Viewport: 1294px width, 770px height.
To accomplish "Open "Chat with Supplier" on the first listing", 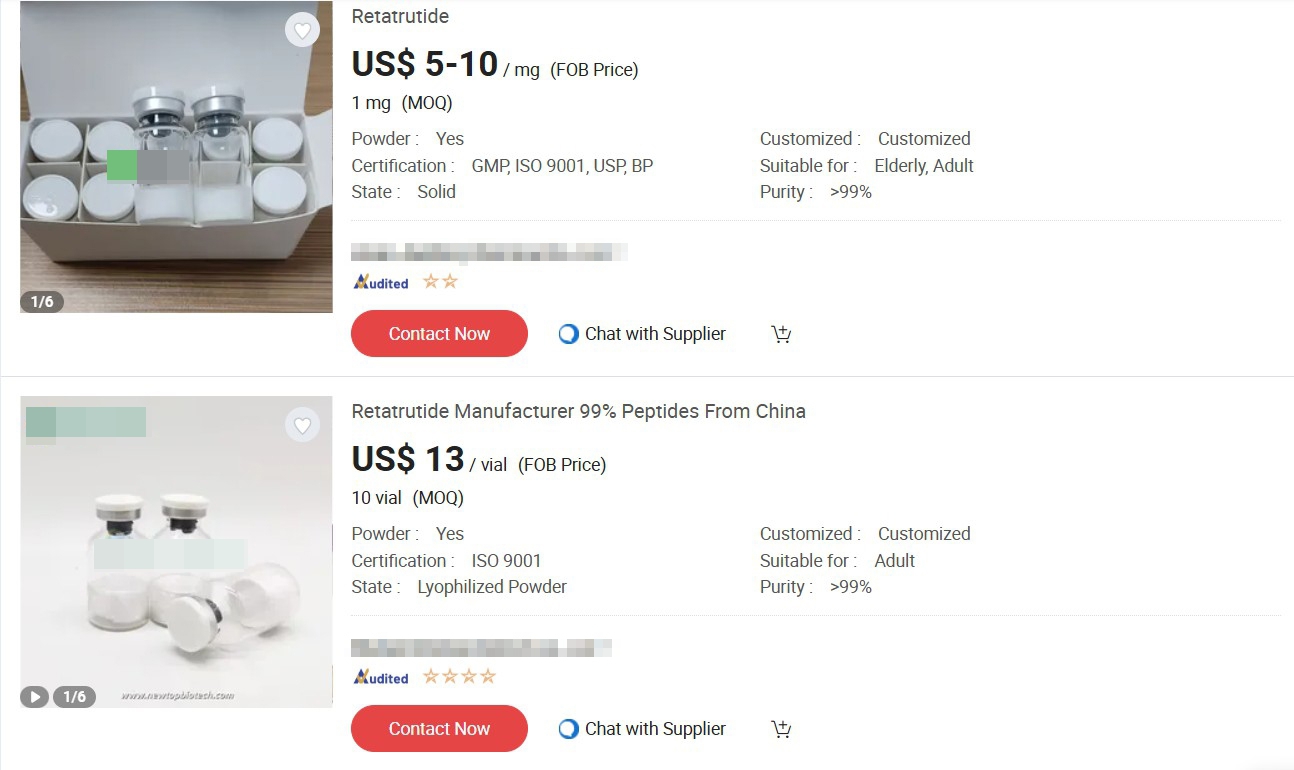I will (x=653, y=333).
